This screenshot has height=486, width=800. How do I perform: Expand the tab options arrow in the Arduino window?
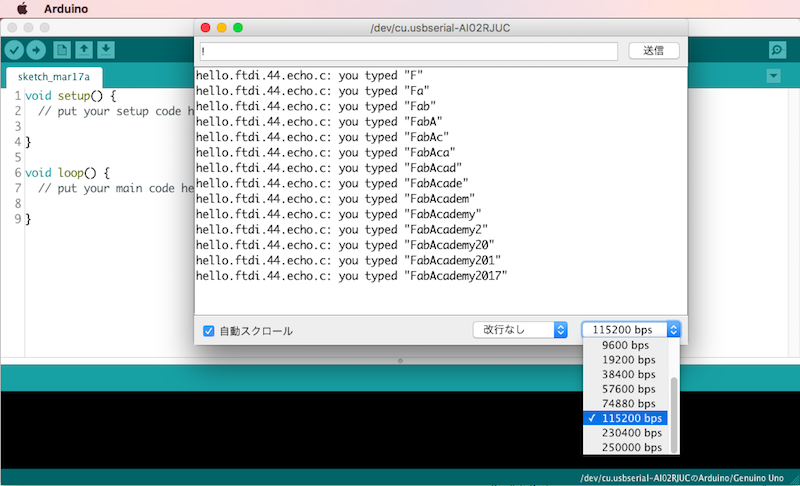pyautogui.click(x=773, y=76)
